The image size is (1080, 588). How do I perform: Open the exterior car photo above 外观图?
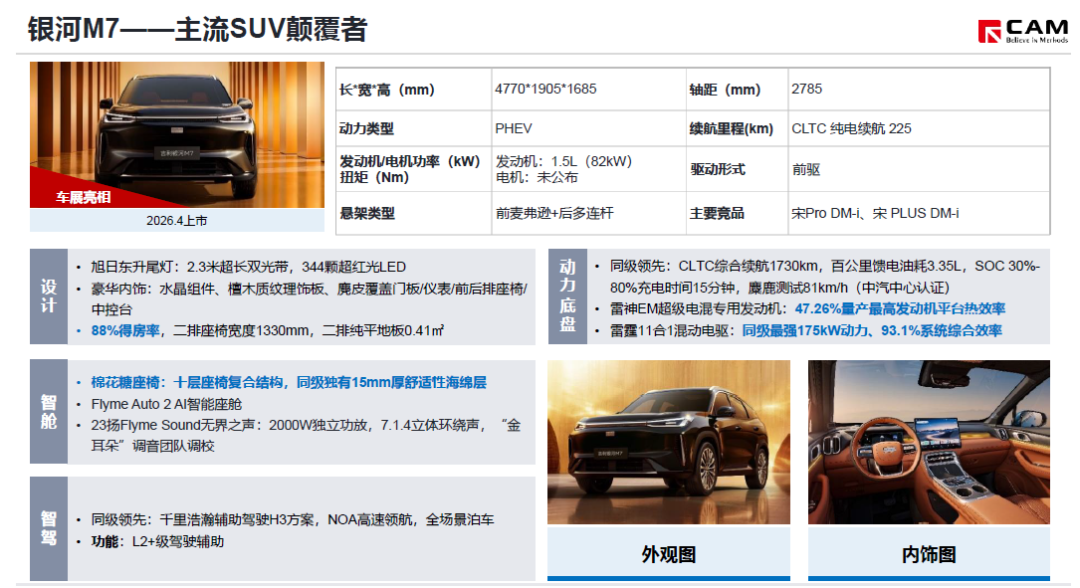pos(669,442)
